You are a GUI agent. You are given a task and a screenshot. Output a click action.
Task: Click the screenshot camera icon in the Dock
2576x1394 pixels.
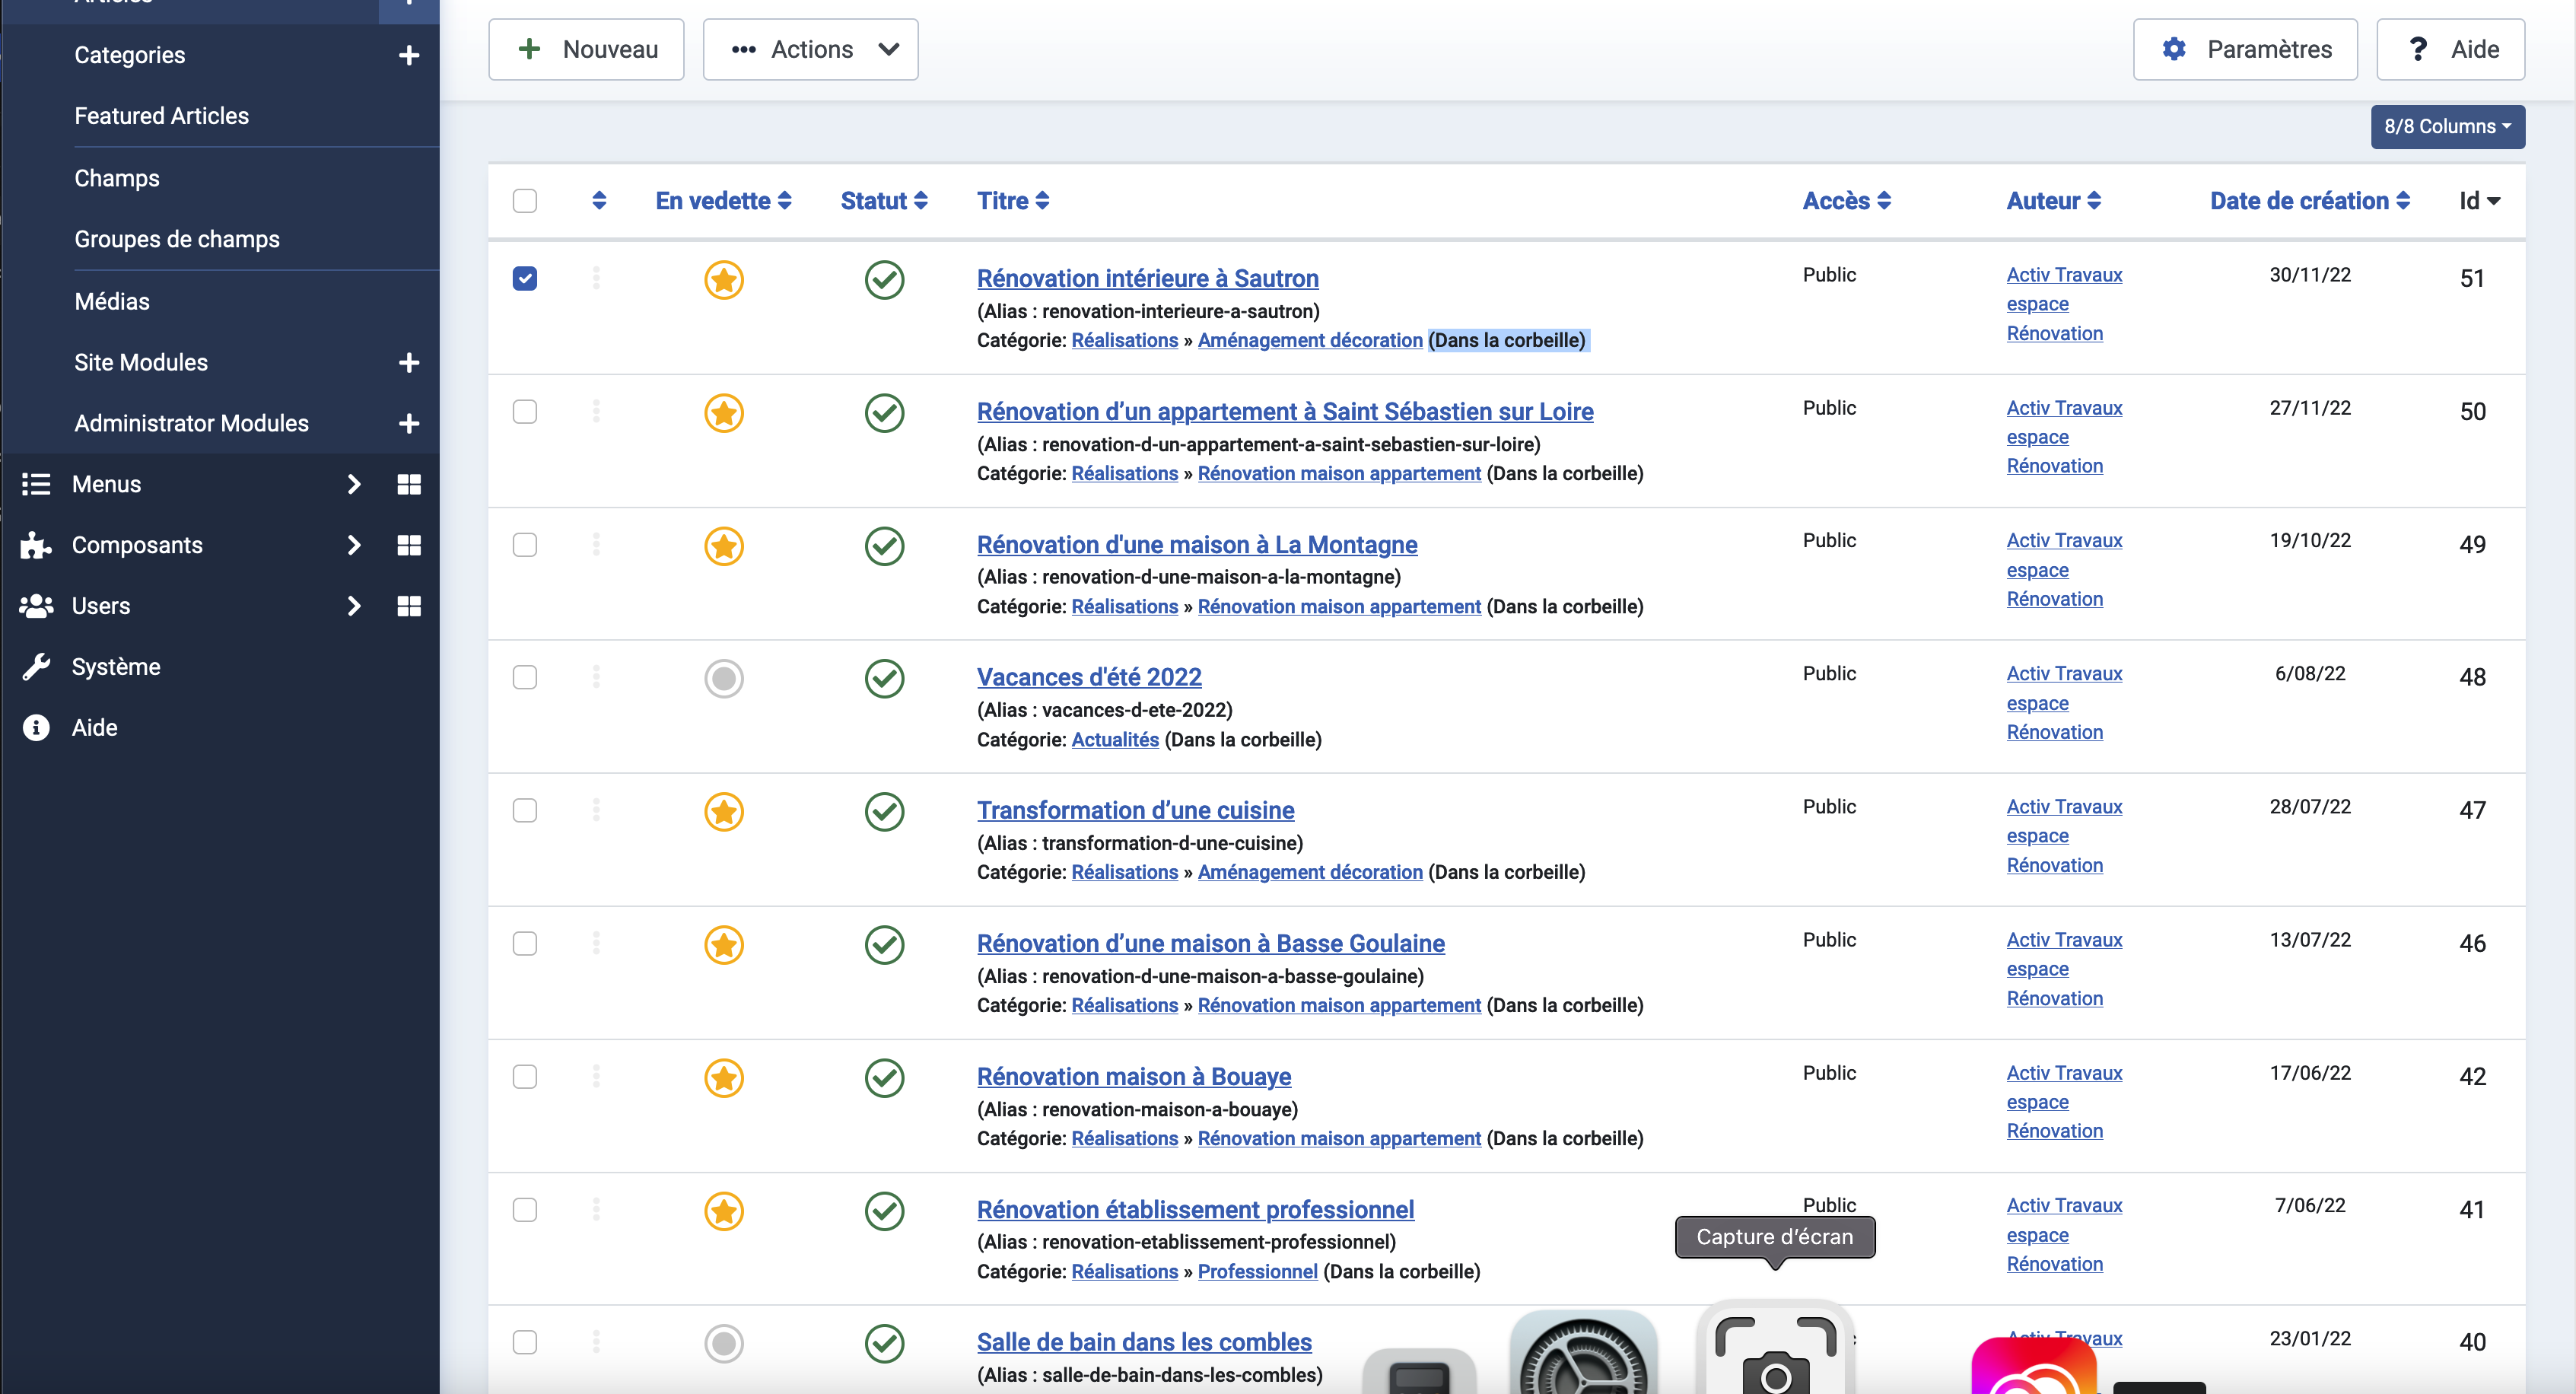(x=1775, y=1352)
